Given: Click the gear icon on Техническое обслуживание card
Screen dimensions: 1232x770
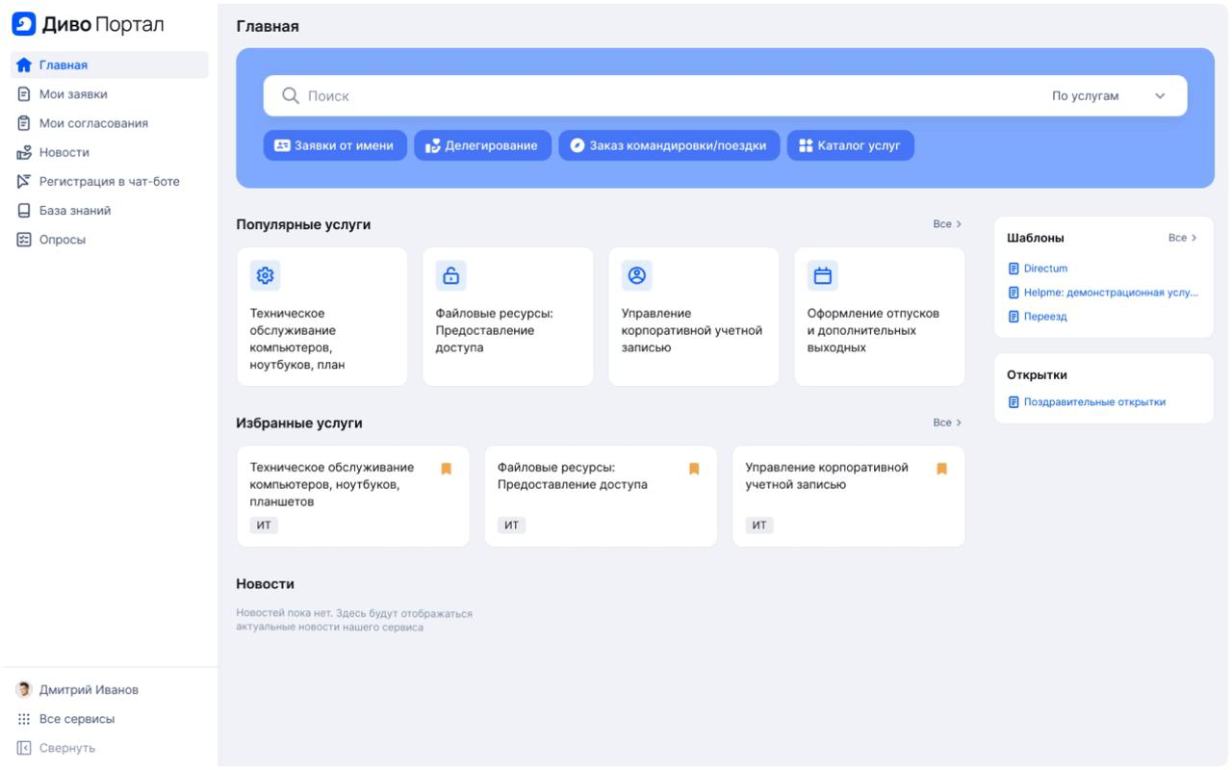Looking at the screenshot, I should click(265, 276).
